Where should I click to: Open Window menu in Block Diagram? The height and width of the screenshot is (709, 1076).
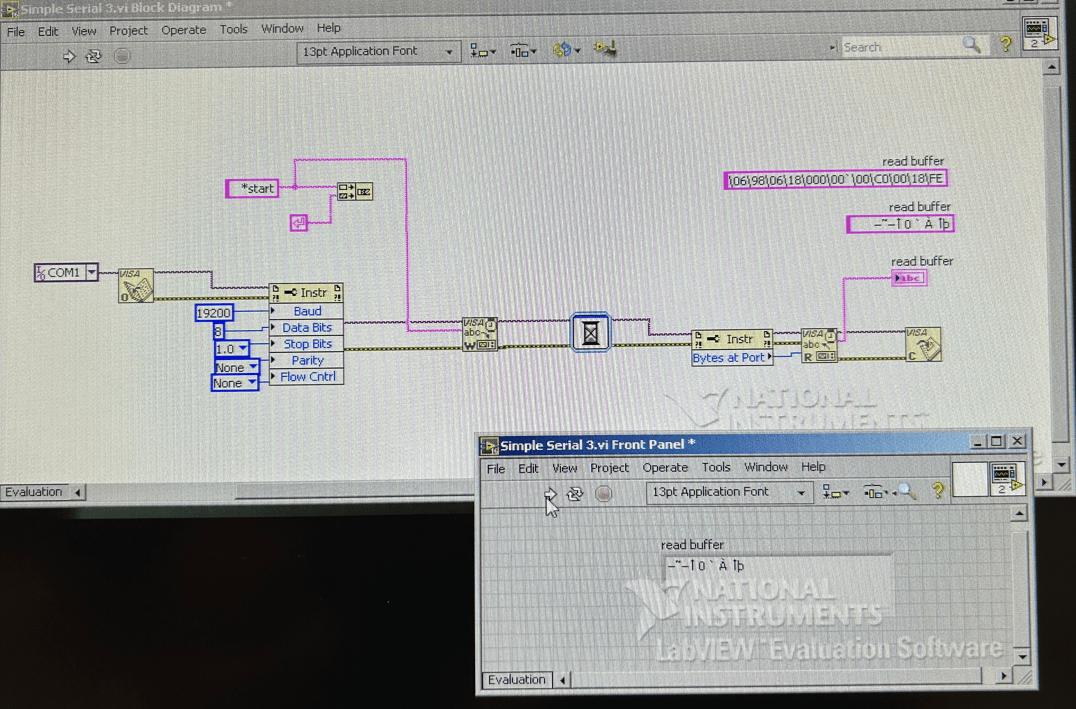coord(282,28)
